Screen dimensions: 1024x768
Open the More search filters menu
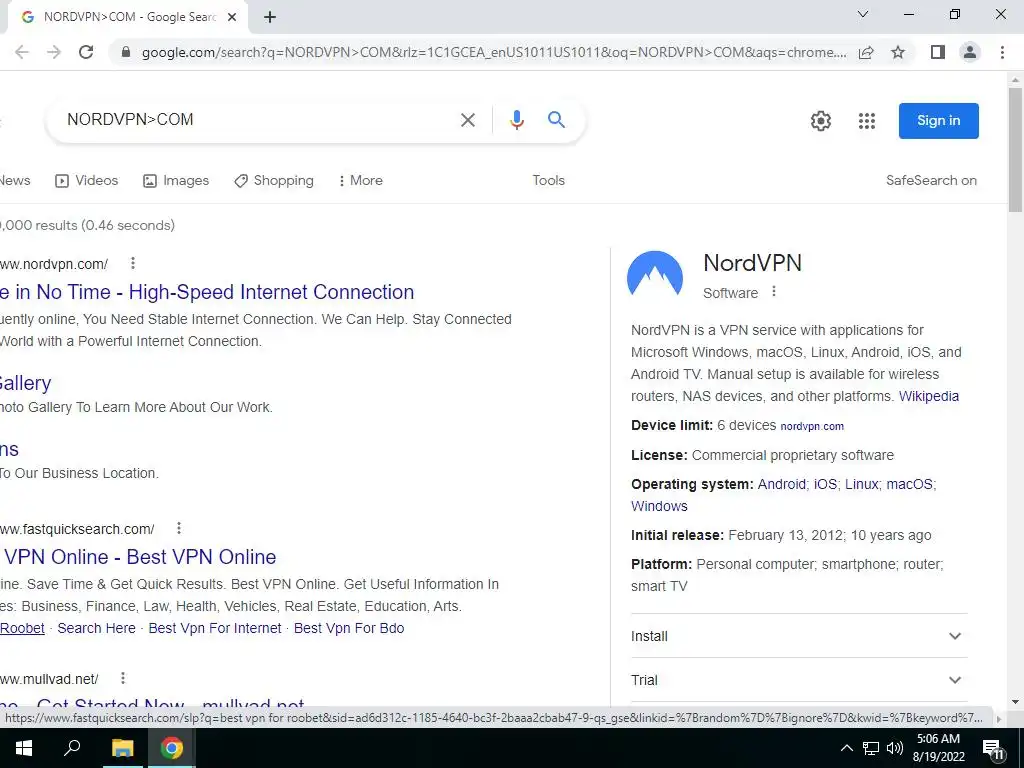(360, 181)
